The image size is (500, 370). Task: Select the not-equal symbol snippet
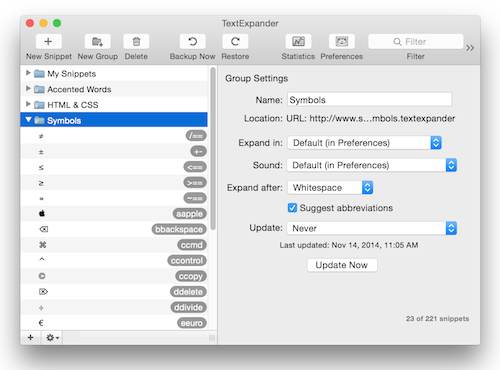[x=41, y=136]
